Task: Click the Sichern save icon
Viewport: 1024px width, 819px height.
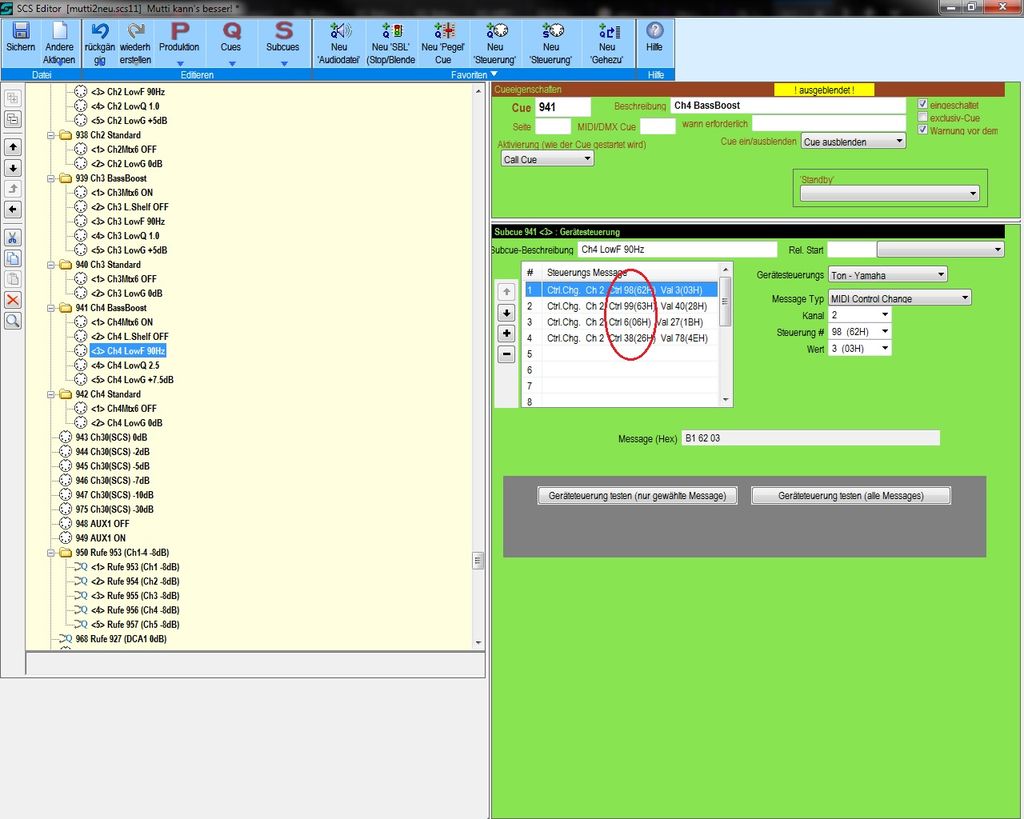Action: 20,32
